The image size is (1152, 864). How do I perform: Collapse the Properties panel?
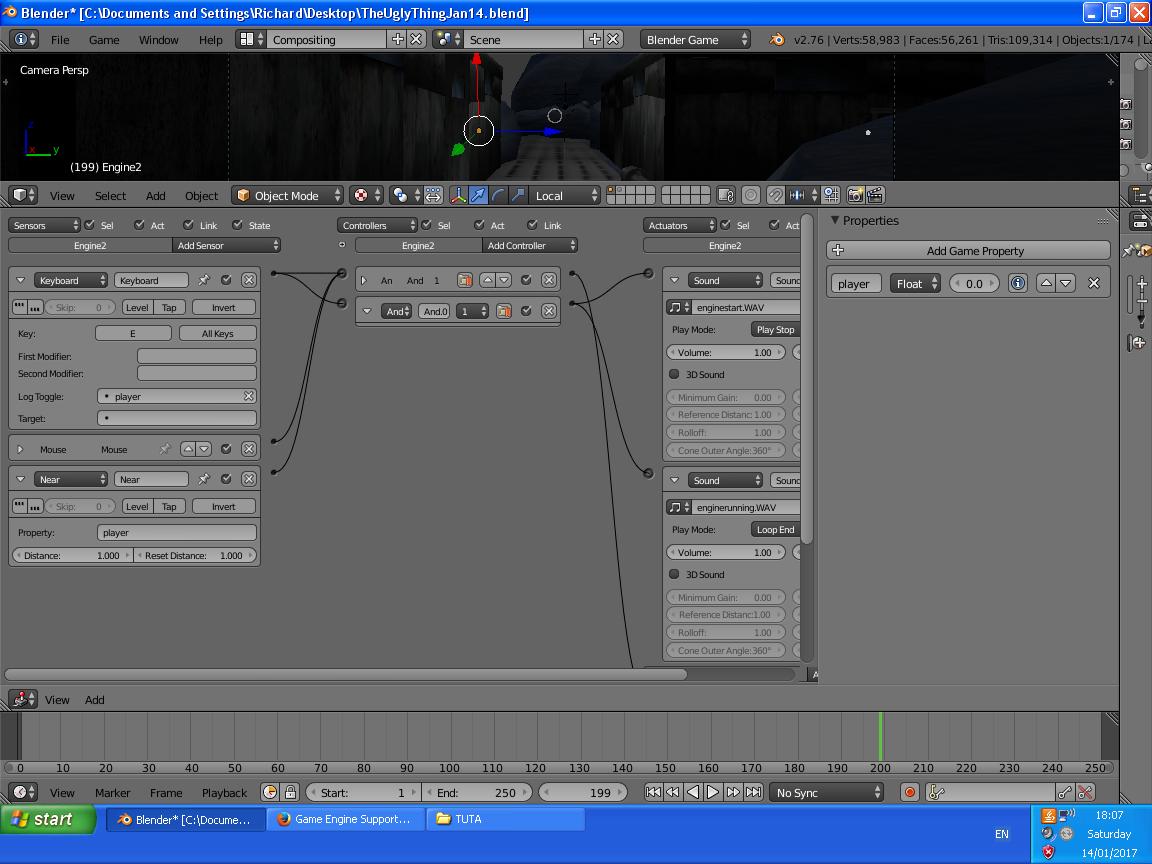835,220
